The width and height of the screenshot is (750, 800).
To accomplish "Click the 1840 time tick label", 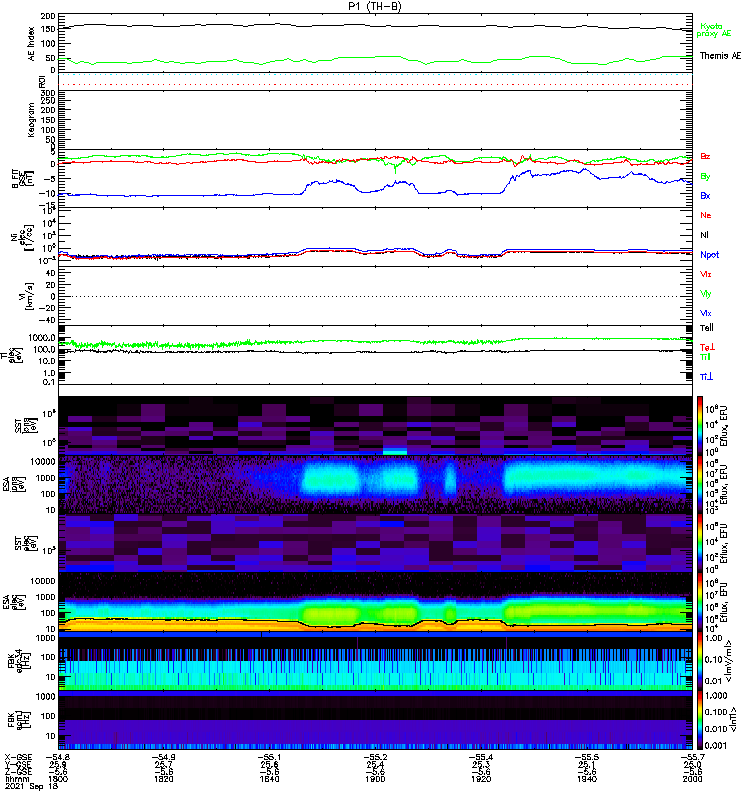I will 269,779.
